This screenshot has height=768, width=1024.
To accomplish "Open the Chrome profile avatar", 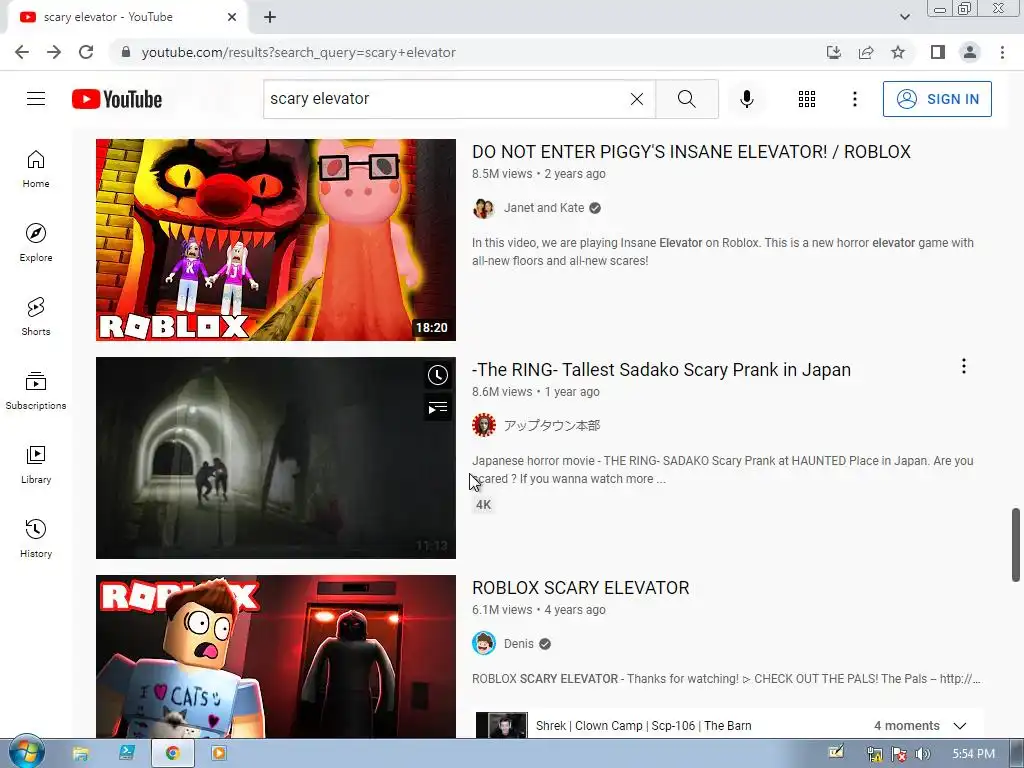I will [970, 52].
